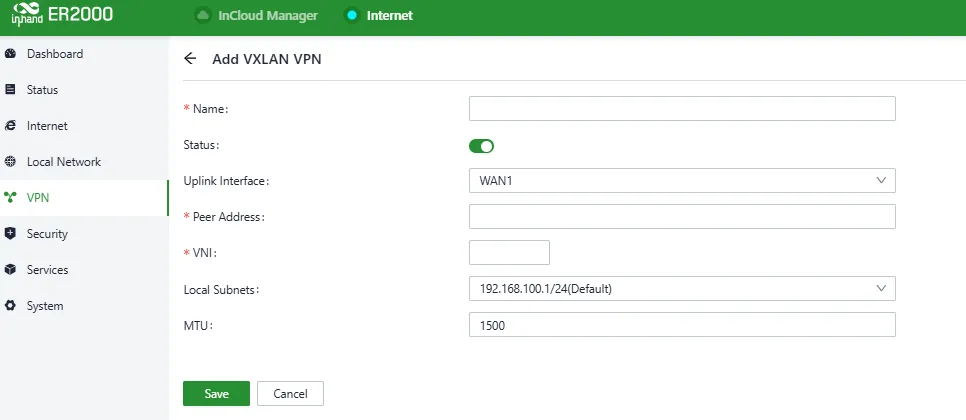The width and height of the screenshot is (966, 420).
Task: Click the Local Network globe icon
Action: (10, 162)
